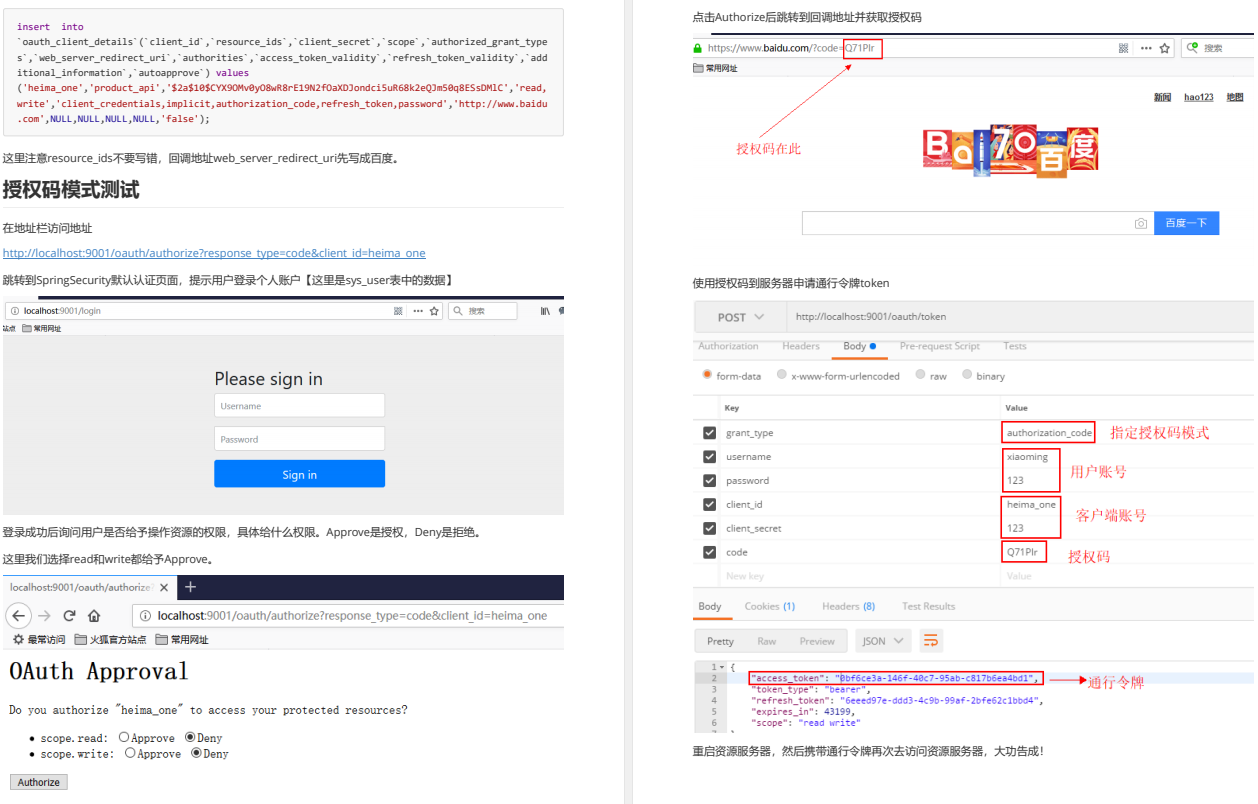Uncheck the client_id parameter row
The height and width of the screenshot is (804, 1258).
coord(709,505)
